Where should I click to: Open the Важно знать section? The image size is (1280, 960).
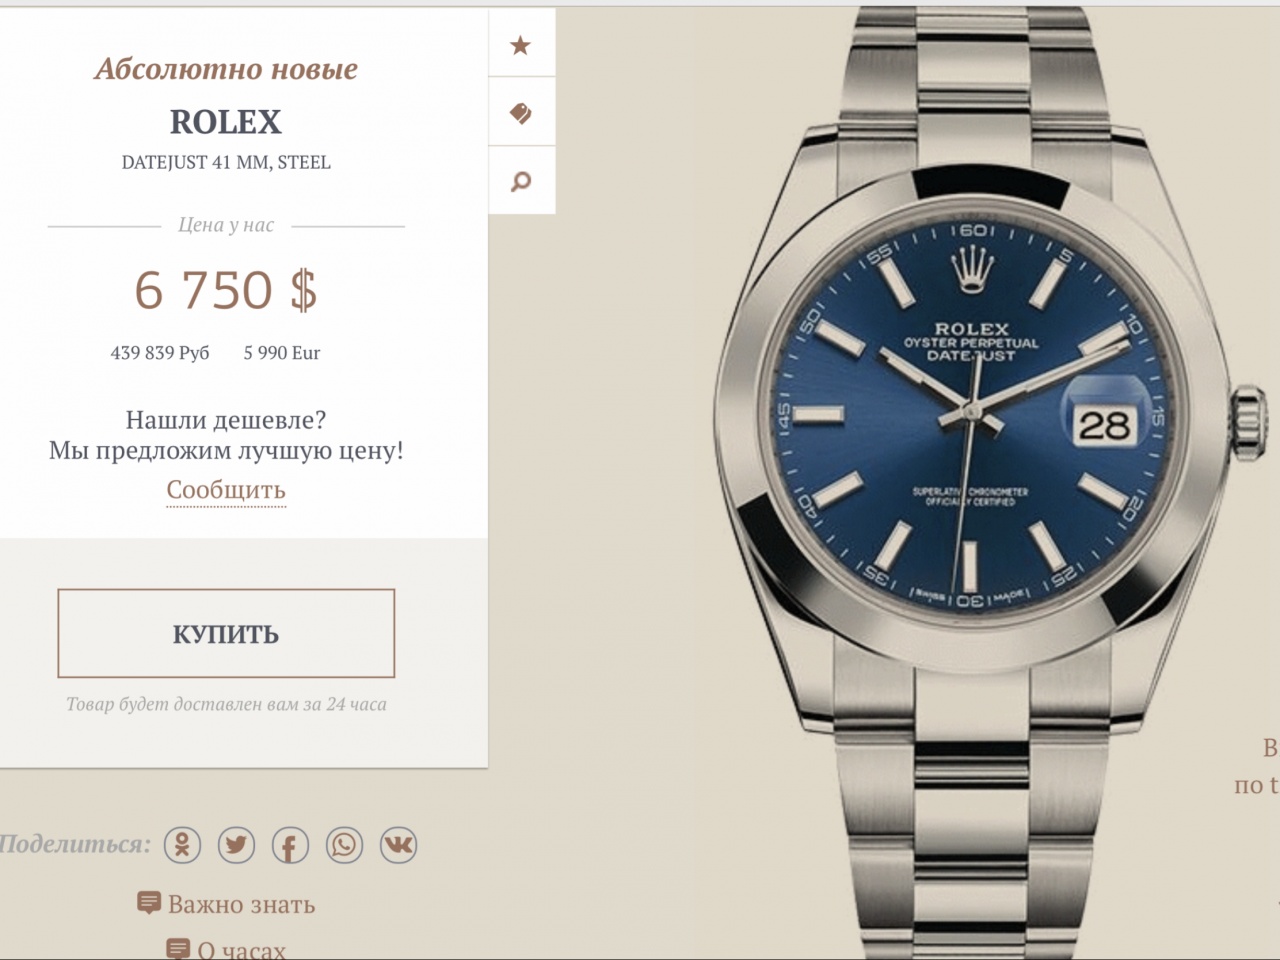coord(241,904)
